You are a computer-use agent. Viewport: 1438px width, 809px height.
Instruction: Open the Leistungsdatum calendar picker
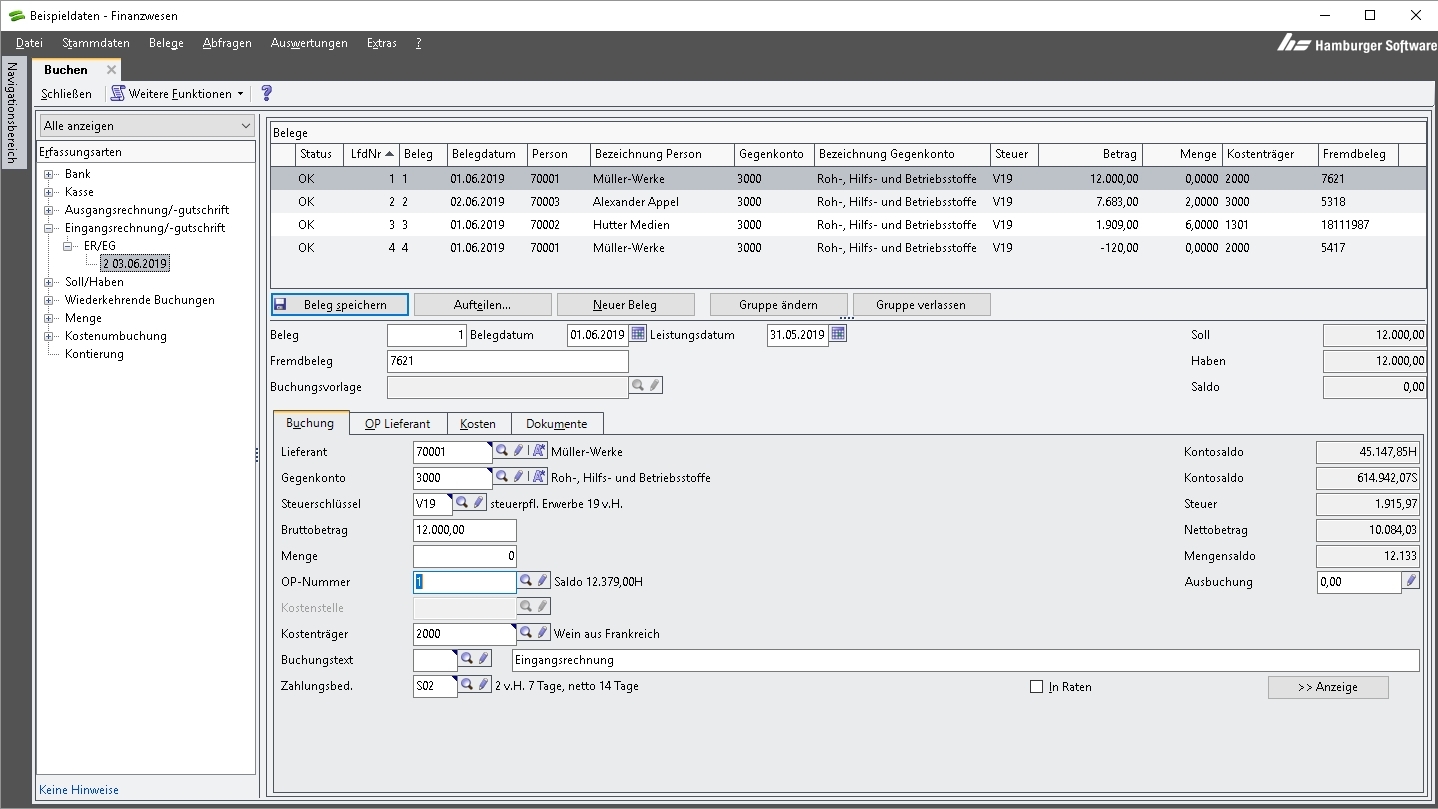[x=838, y=334]
